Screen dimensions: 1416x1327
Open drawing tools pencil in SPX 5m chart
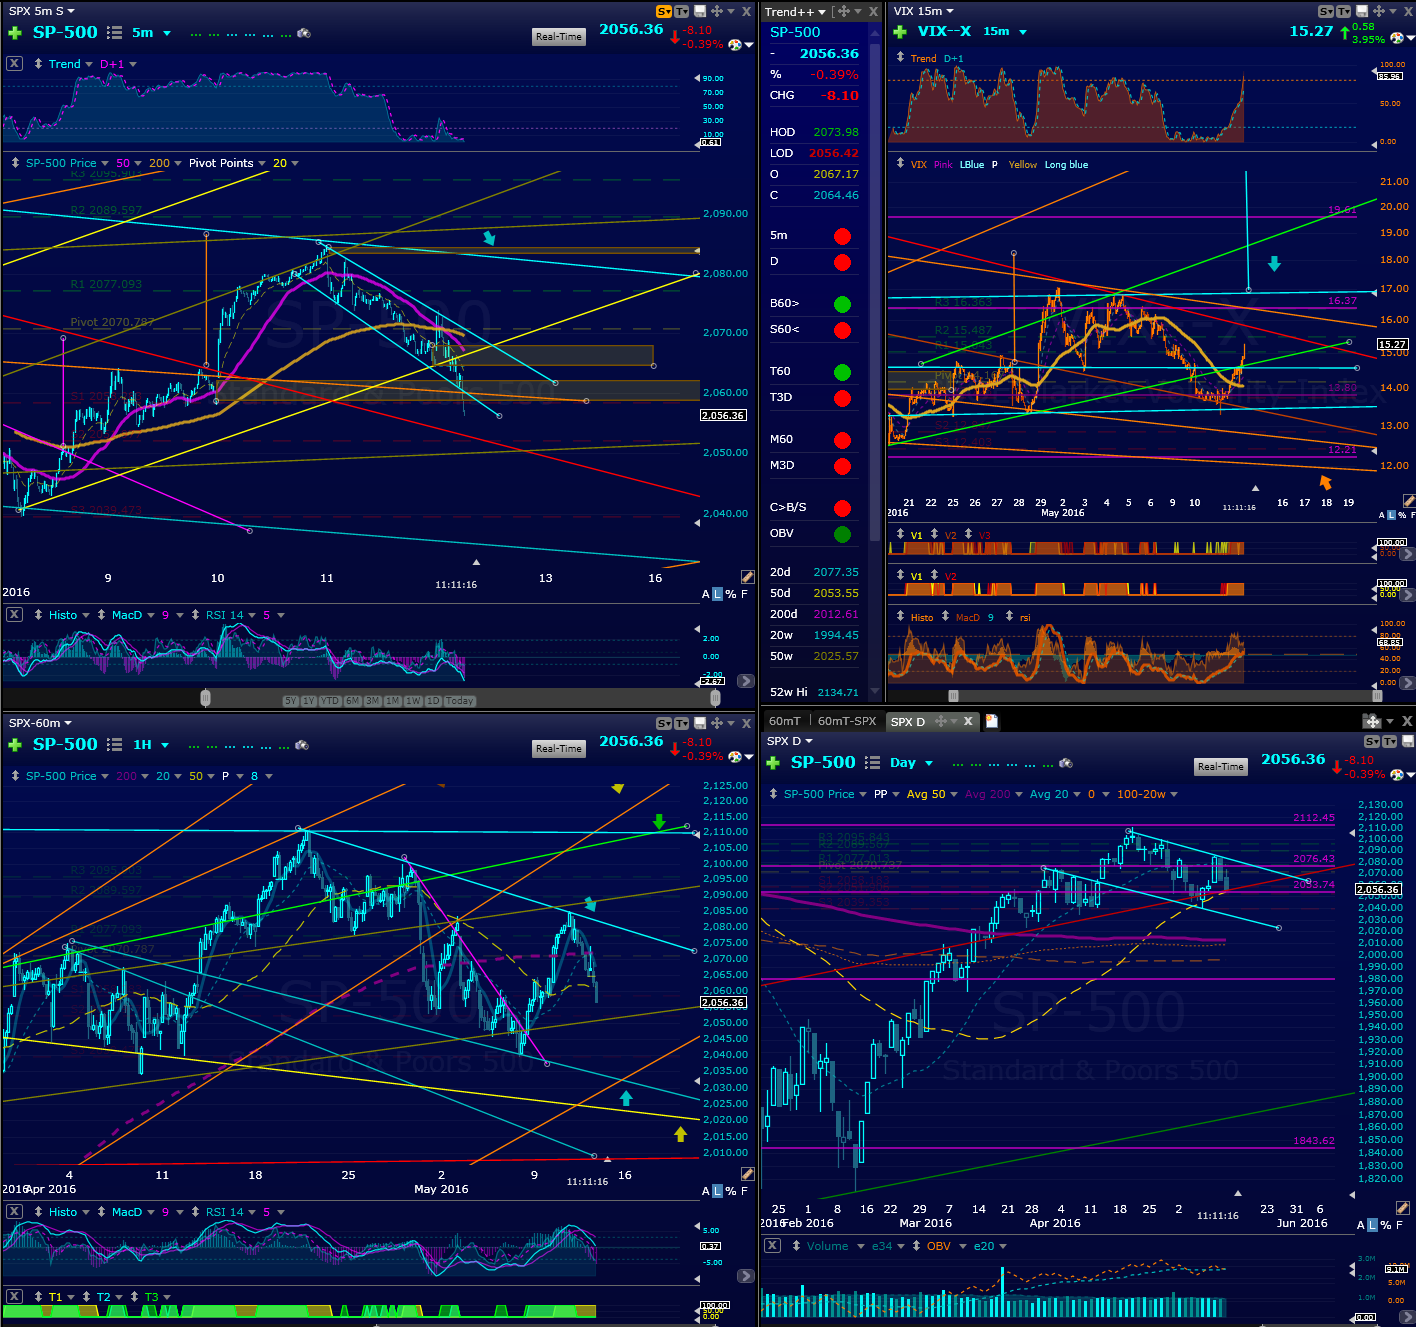[x=747, y=577]
